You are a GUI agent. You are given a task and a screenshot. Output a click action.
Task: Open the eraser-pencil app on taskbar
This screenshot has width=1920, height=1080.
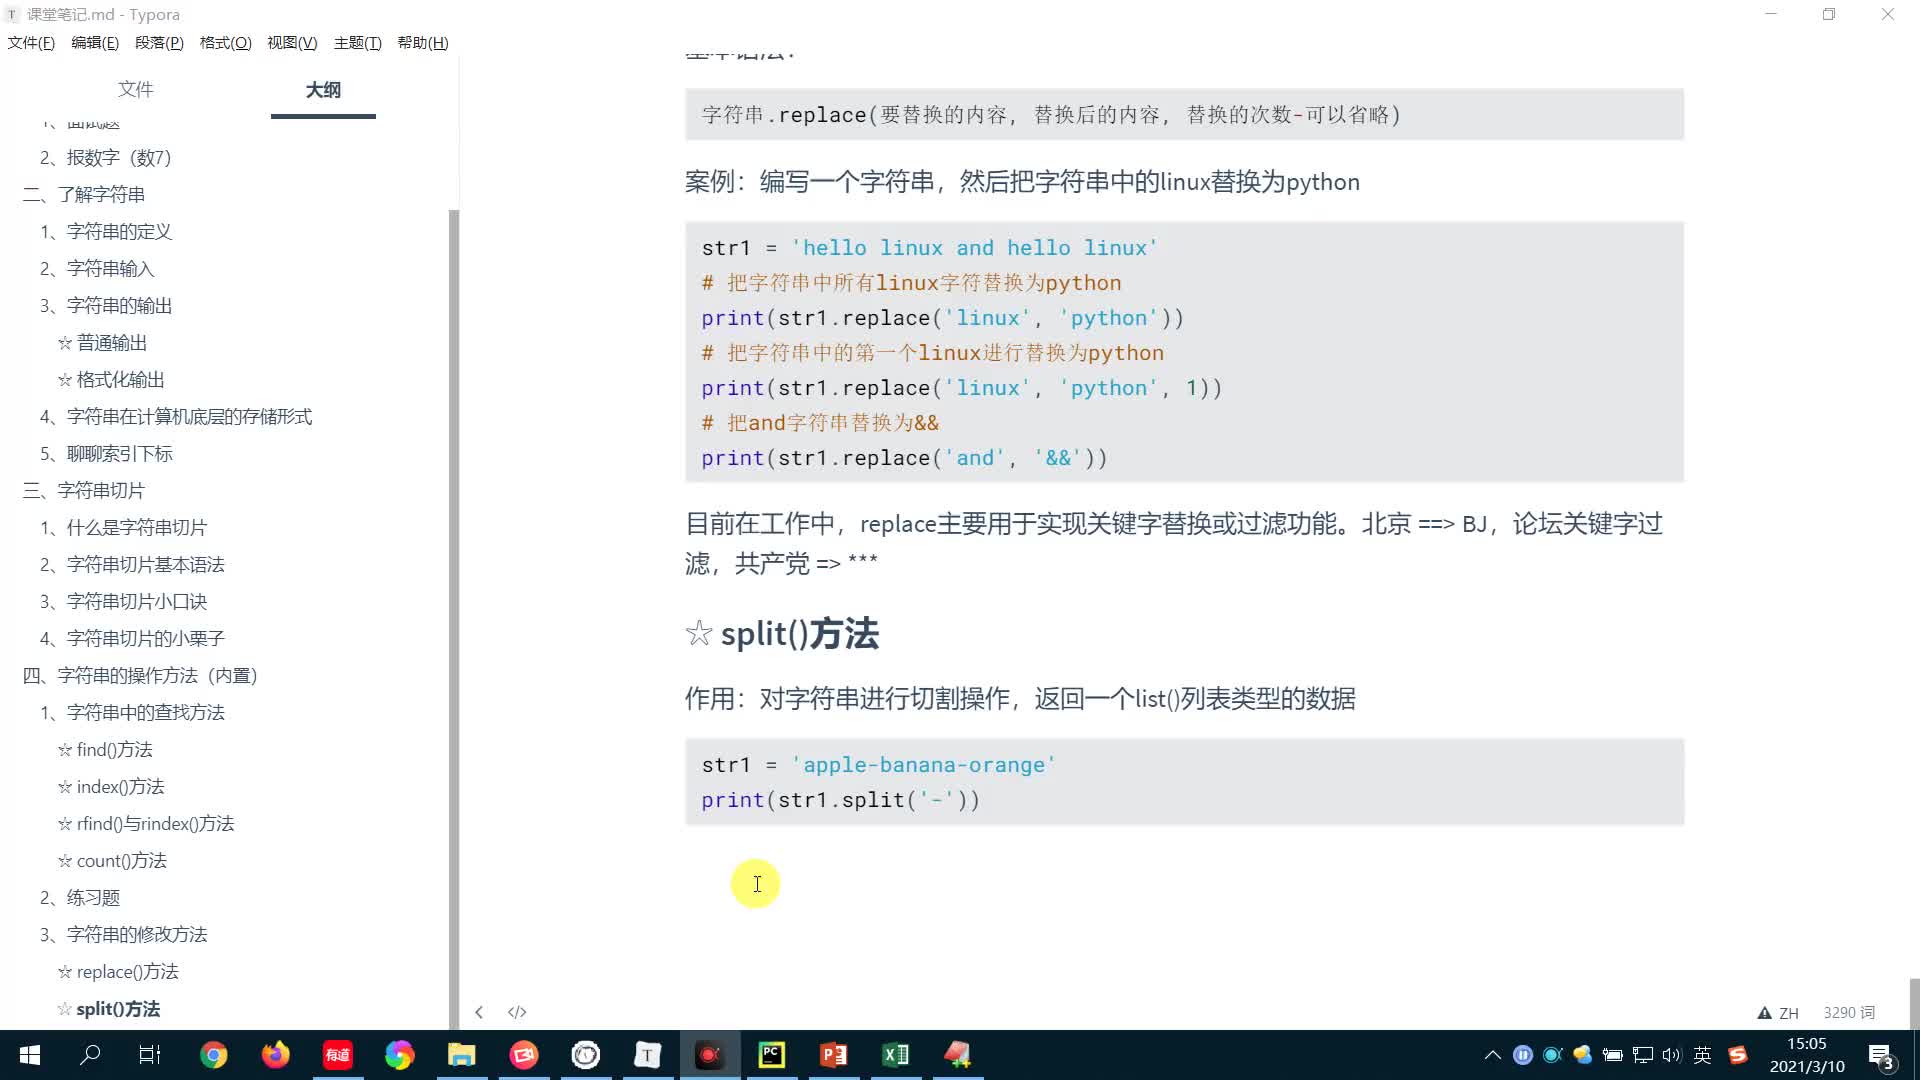957,1055
